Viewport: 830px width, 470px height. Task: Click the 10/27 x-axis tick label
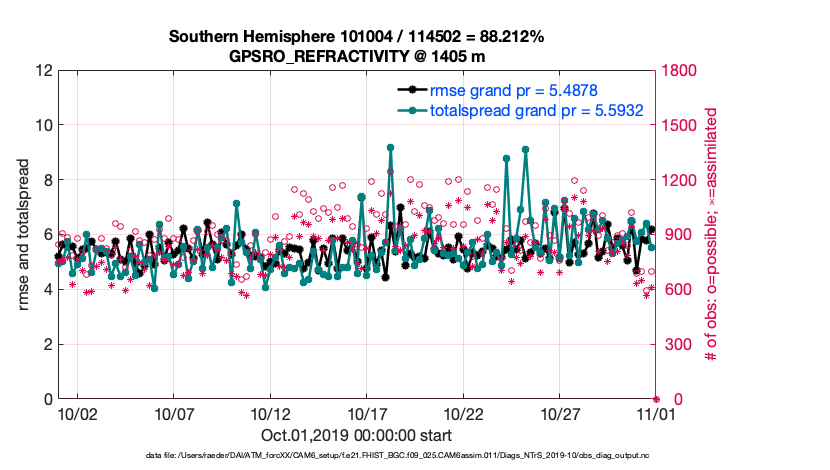560,413
